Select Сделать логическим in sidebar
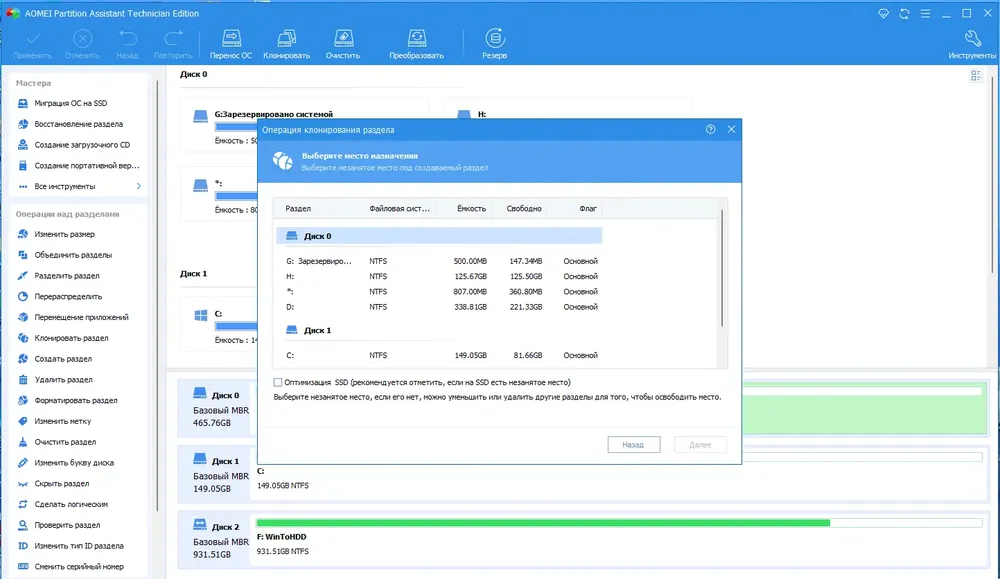 pos(71,504)
